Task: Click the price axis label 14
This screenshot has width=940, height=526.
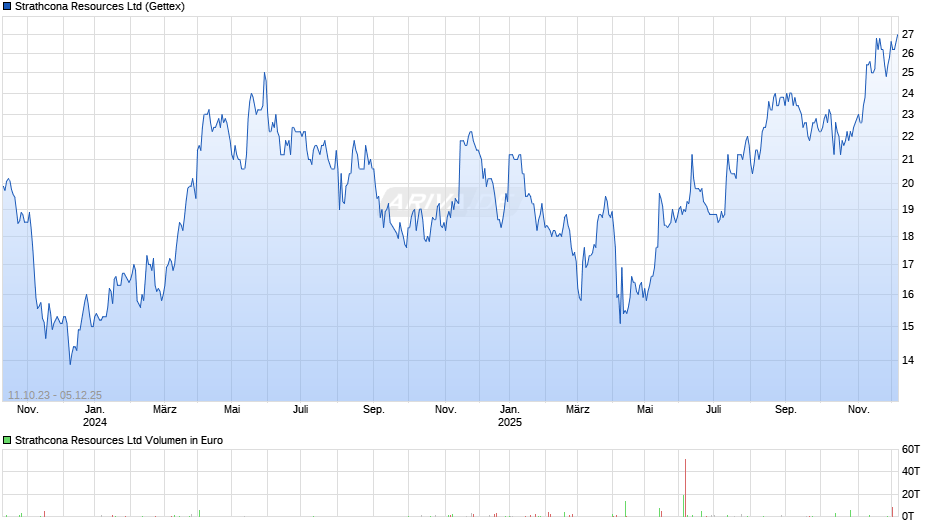Action: pos(908,360)
